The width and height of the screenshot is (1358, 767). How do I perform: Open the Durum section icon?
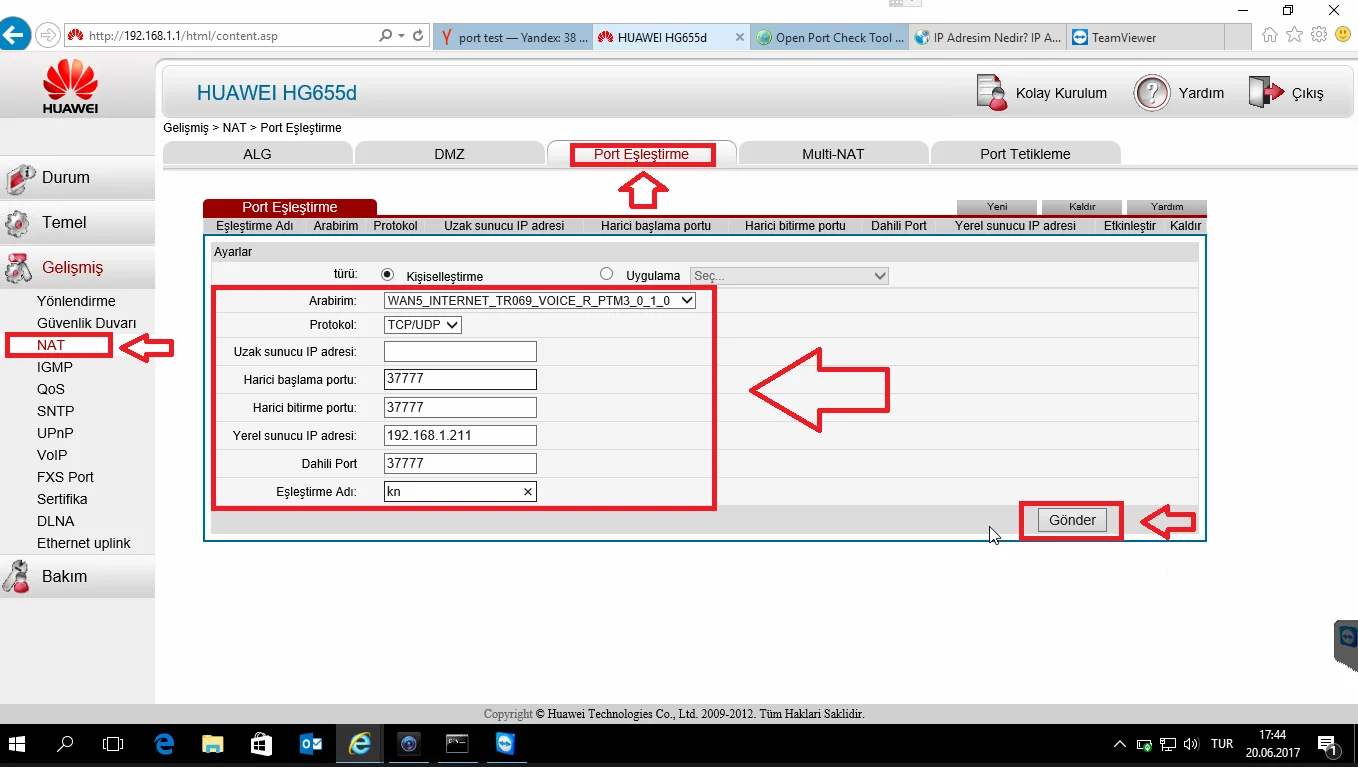[21, 179]
